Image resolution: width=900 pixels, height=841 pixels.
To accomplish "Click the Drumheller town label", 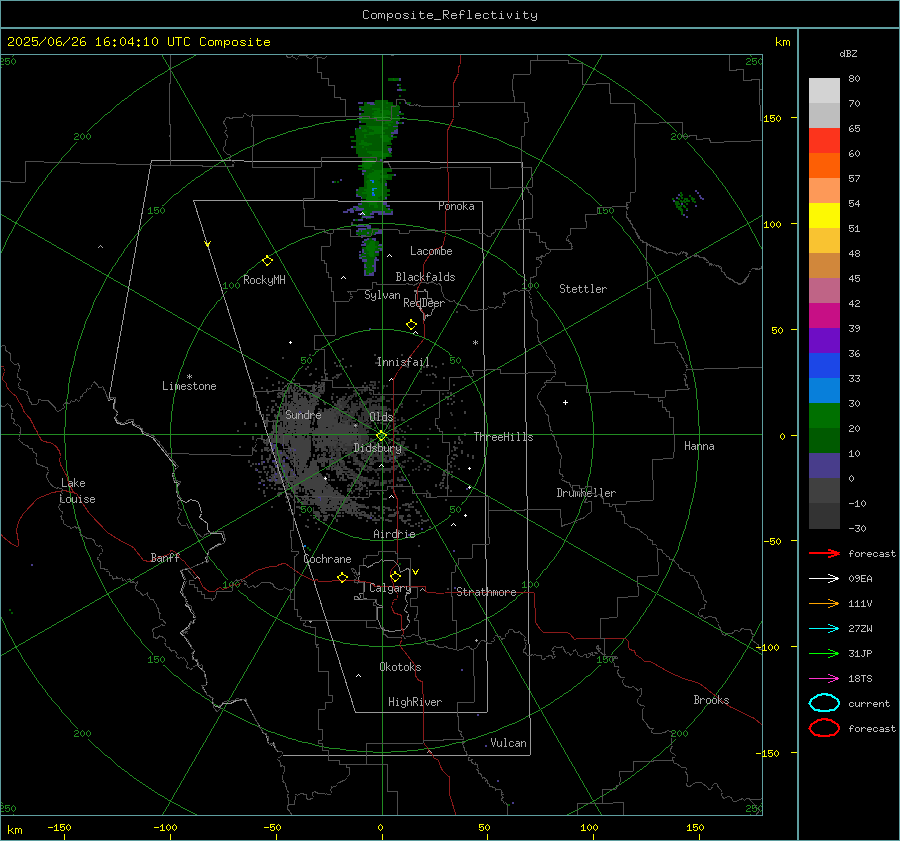I will (586, 493).
